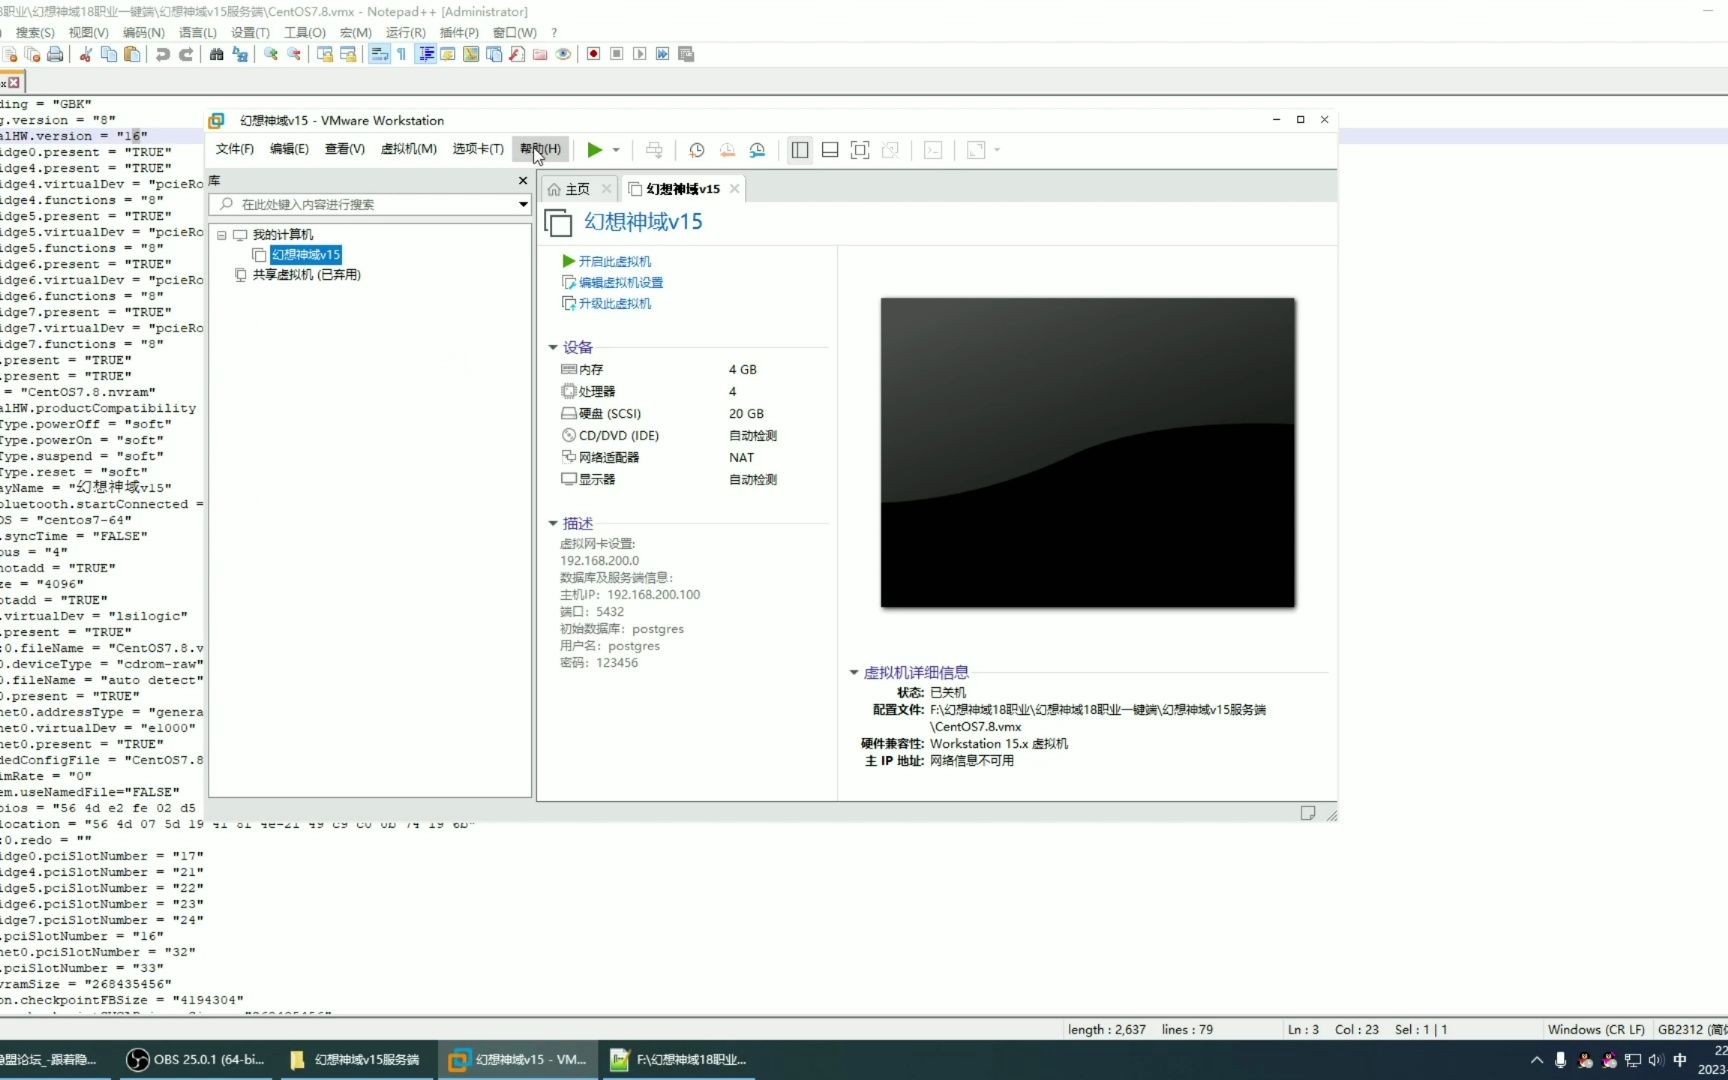
Task: Open 显示器 device setting
Action: coord(668,480)
